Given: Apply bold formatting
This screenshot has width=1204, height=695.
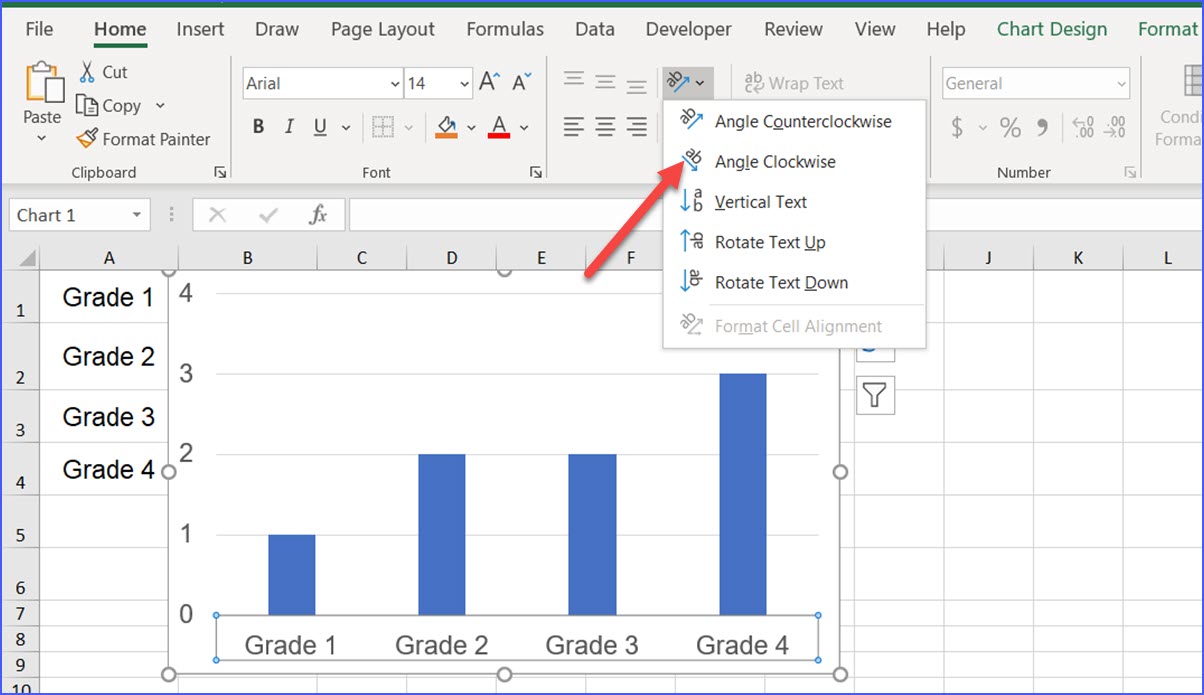Looking at the screenshot, I should click(x=258, y=126).
